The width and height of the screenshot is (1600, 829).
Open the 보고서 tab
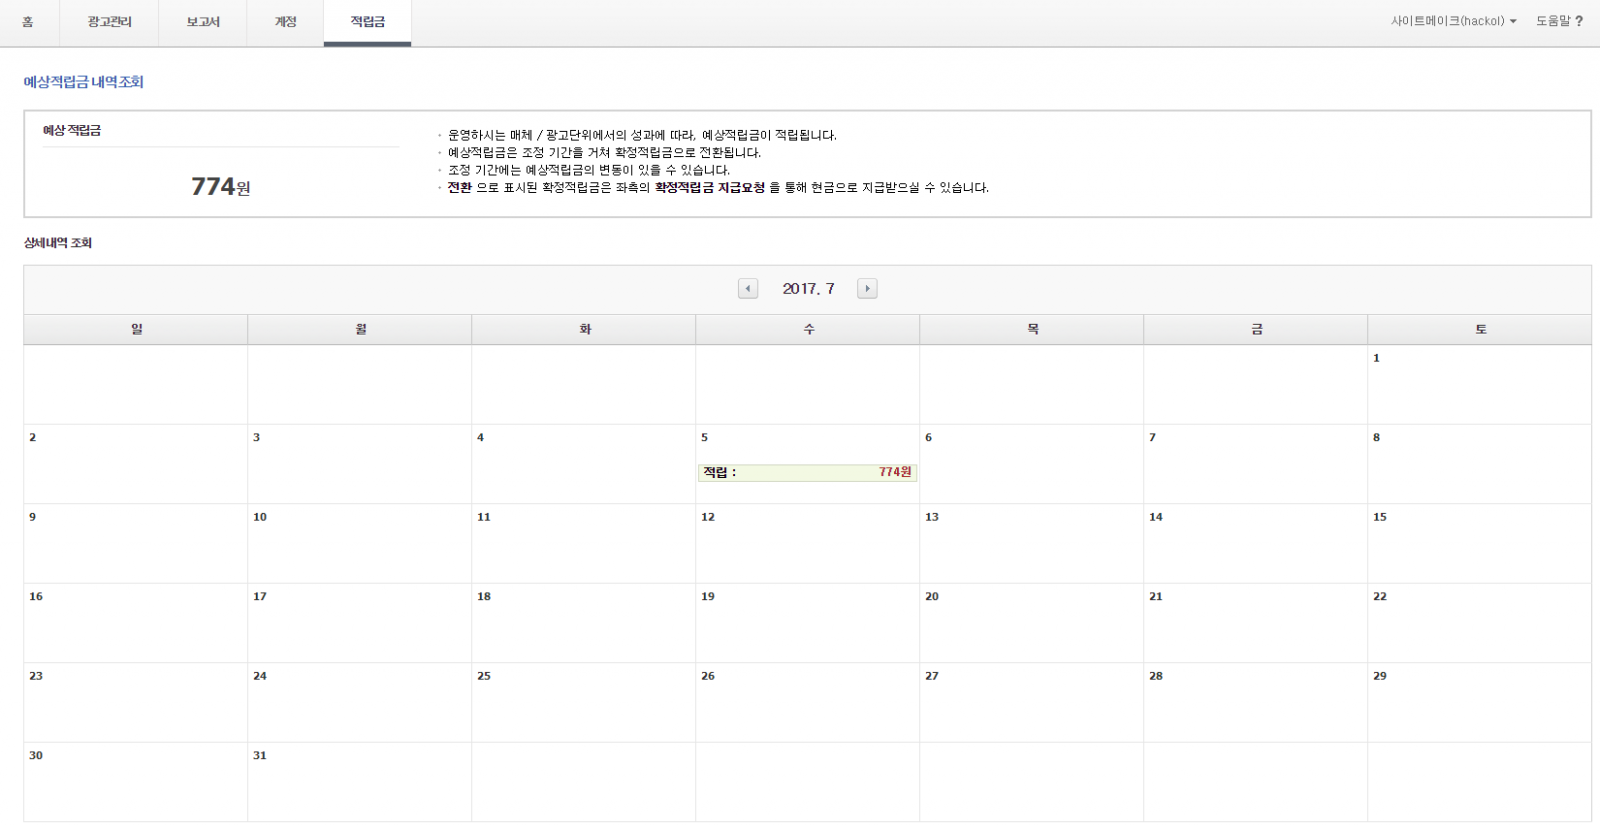click(x=202, y=22)
